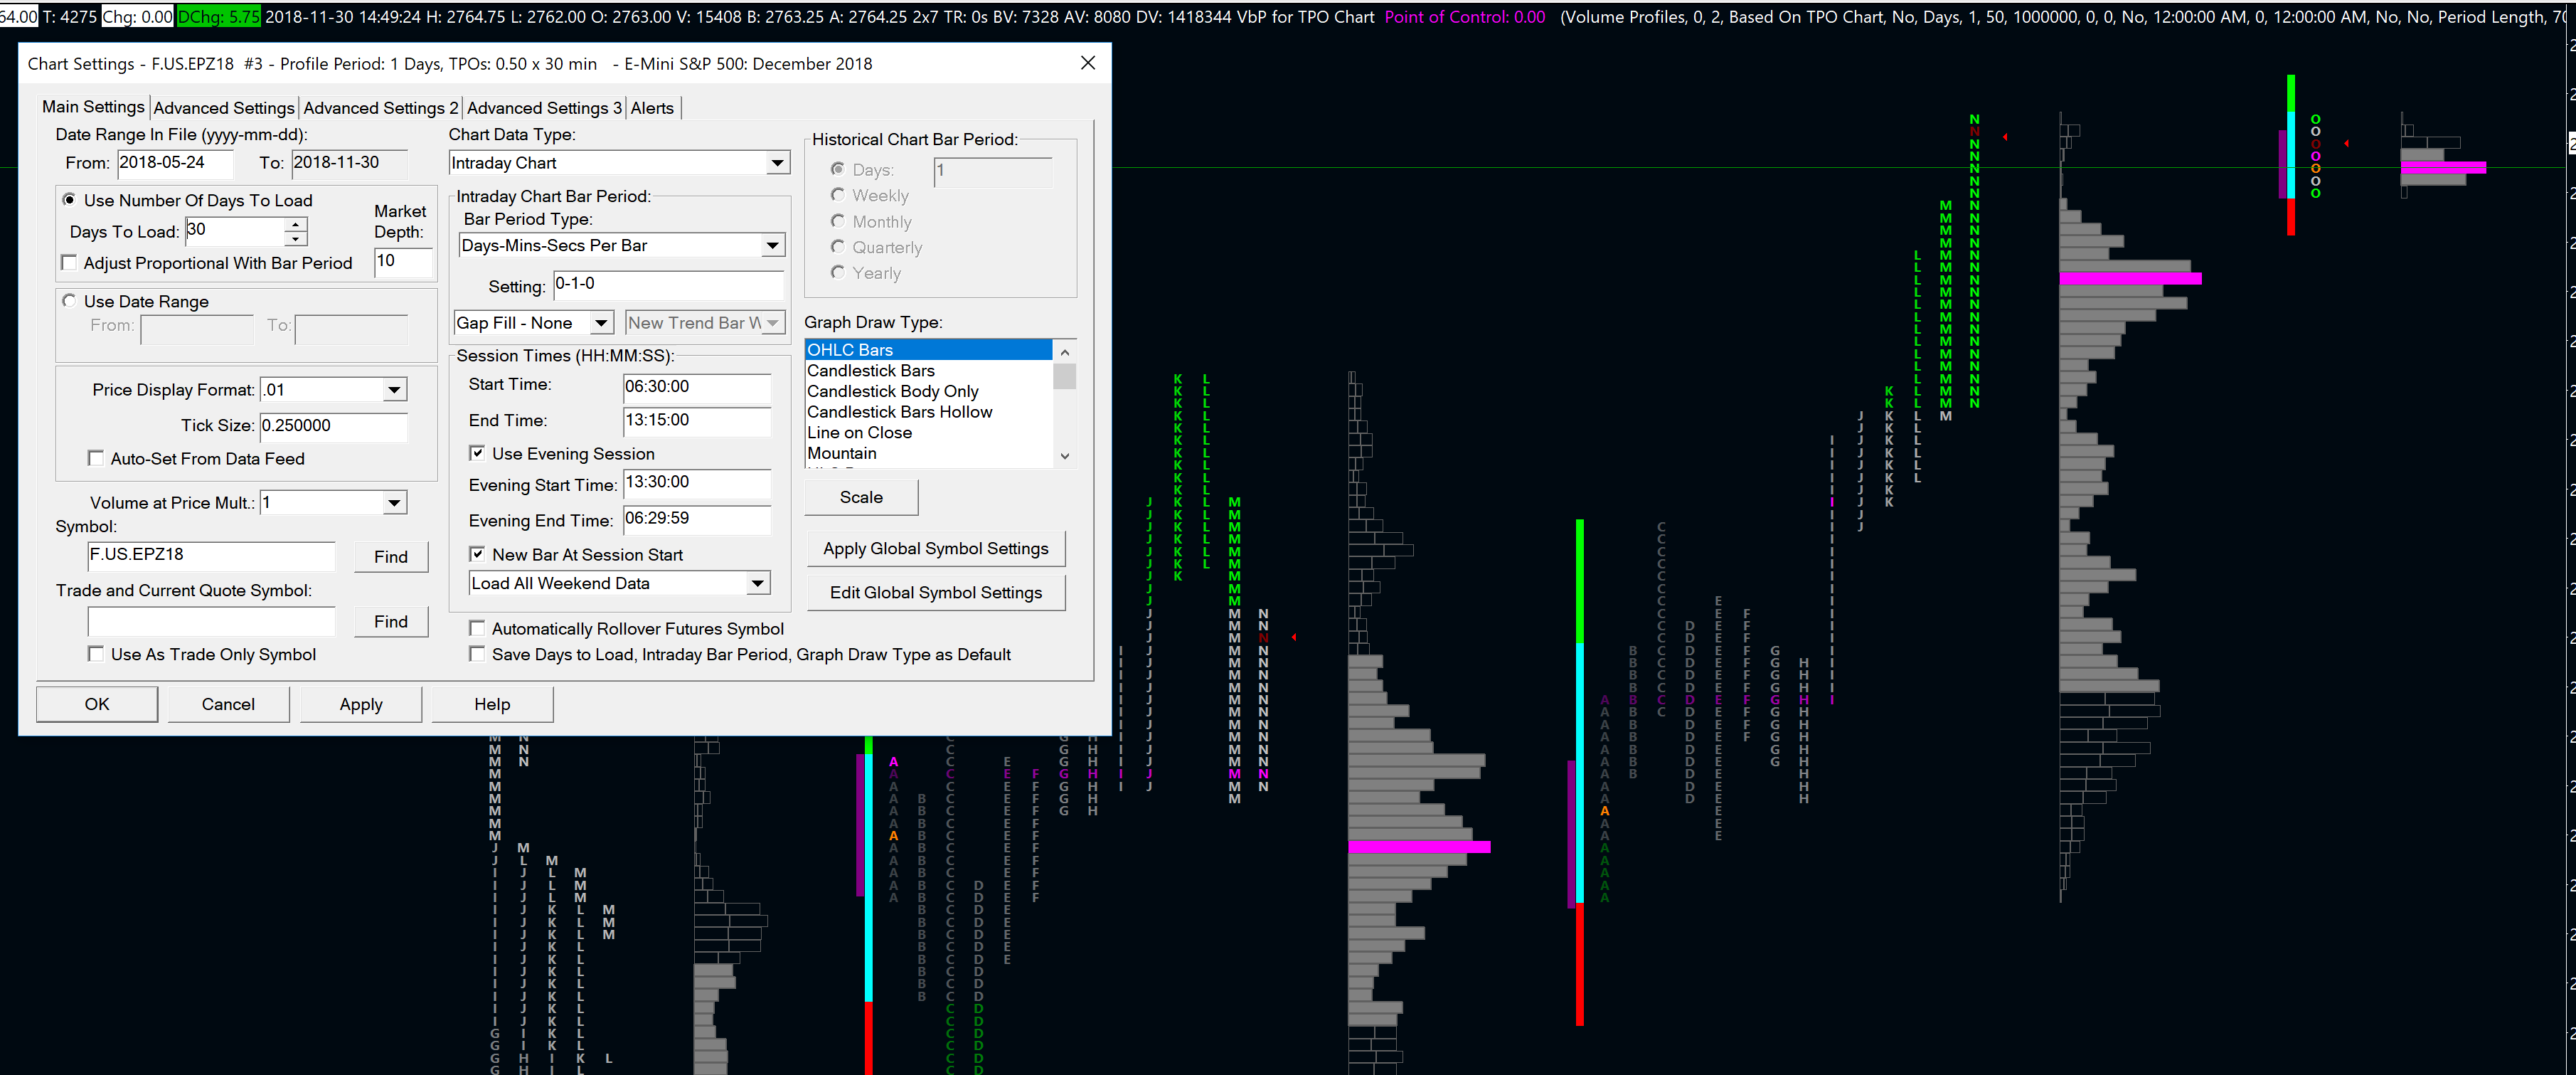The width and height of the screenshot is (2576, 1075).
Task: Check Save Days to Load as Default
Action: (x=477, y=654)
